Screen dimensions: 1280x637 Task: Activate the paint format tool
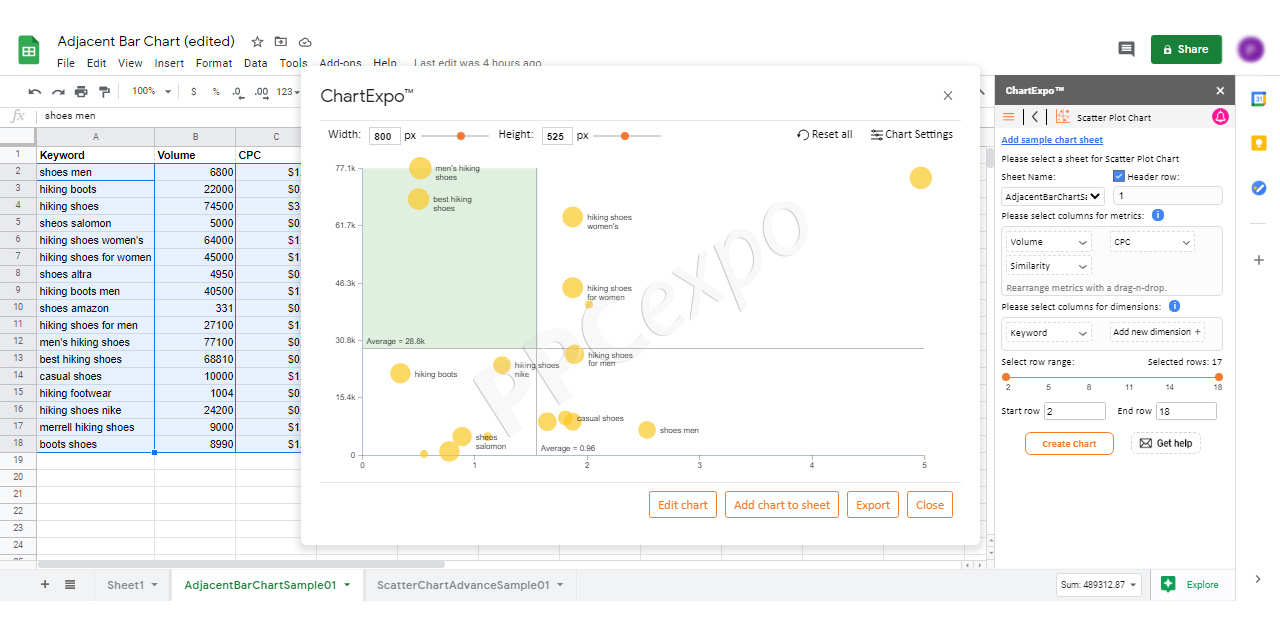pos(104,91)
